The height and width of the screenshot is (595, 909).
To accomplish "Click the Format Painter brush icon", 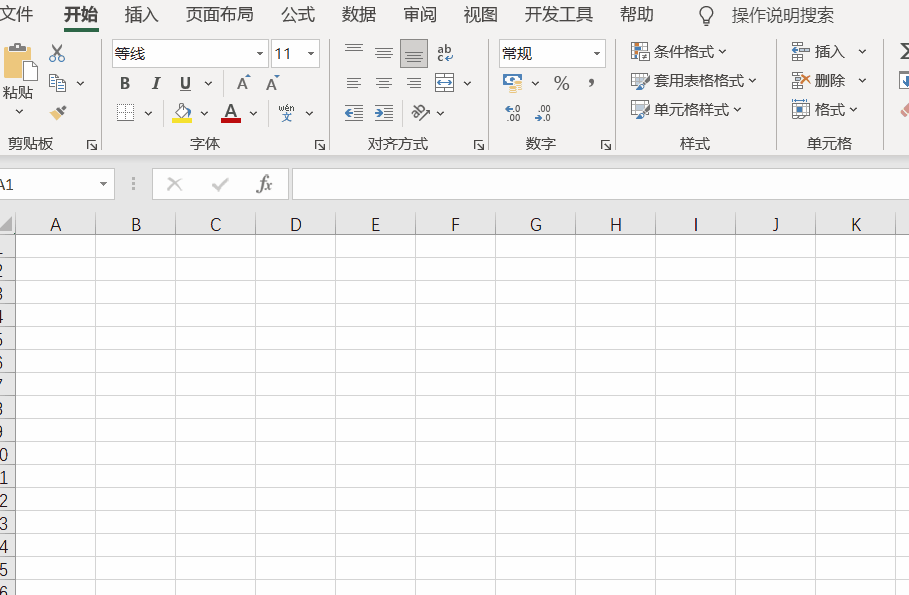I will point(57,112).
